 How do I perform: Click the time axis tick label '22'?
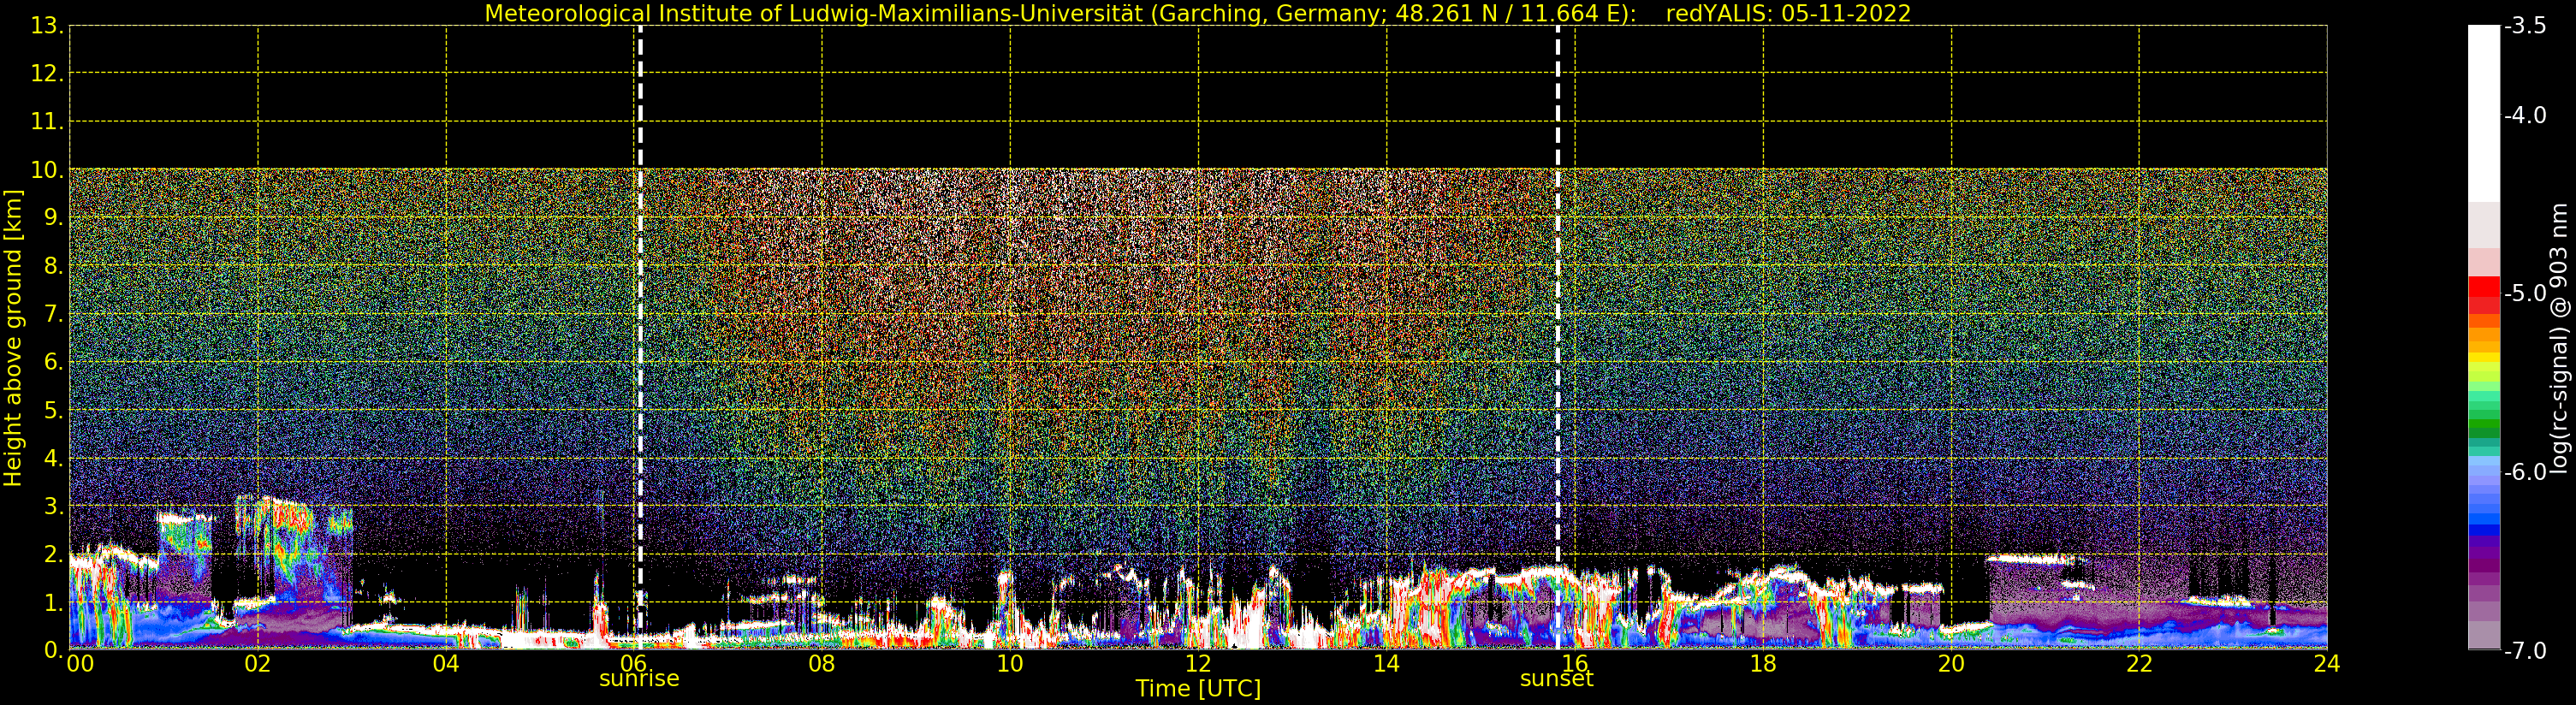[x=2139, y=664]
